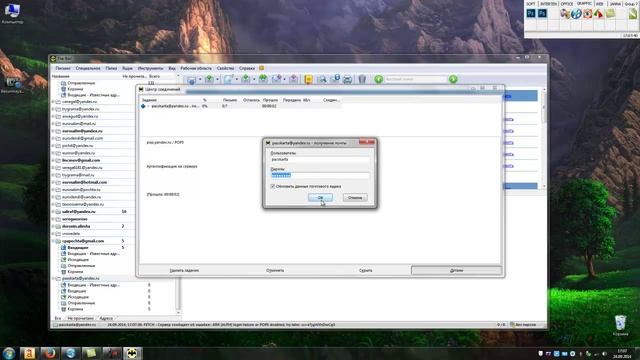The image size is (640, 360).
Task: Click the reply to all toolbar icon
Action: pyautogui.click(x=263, y=79)
